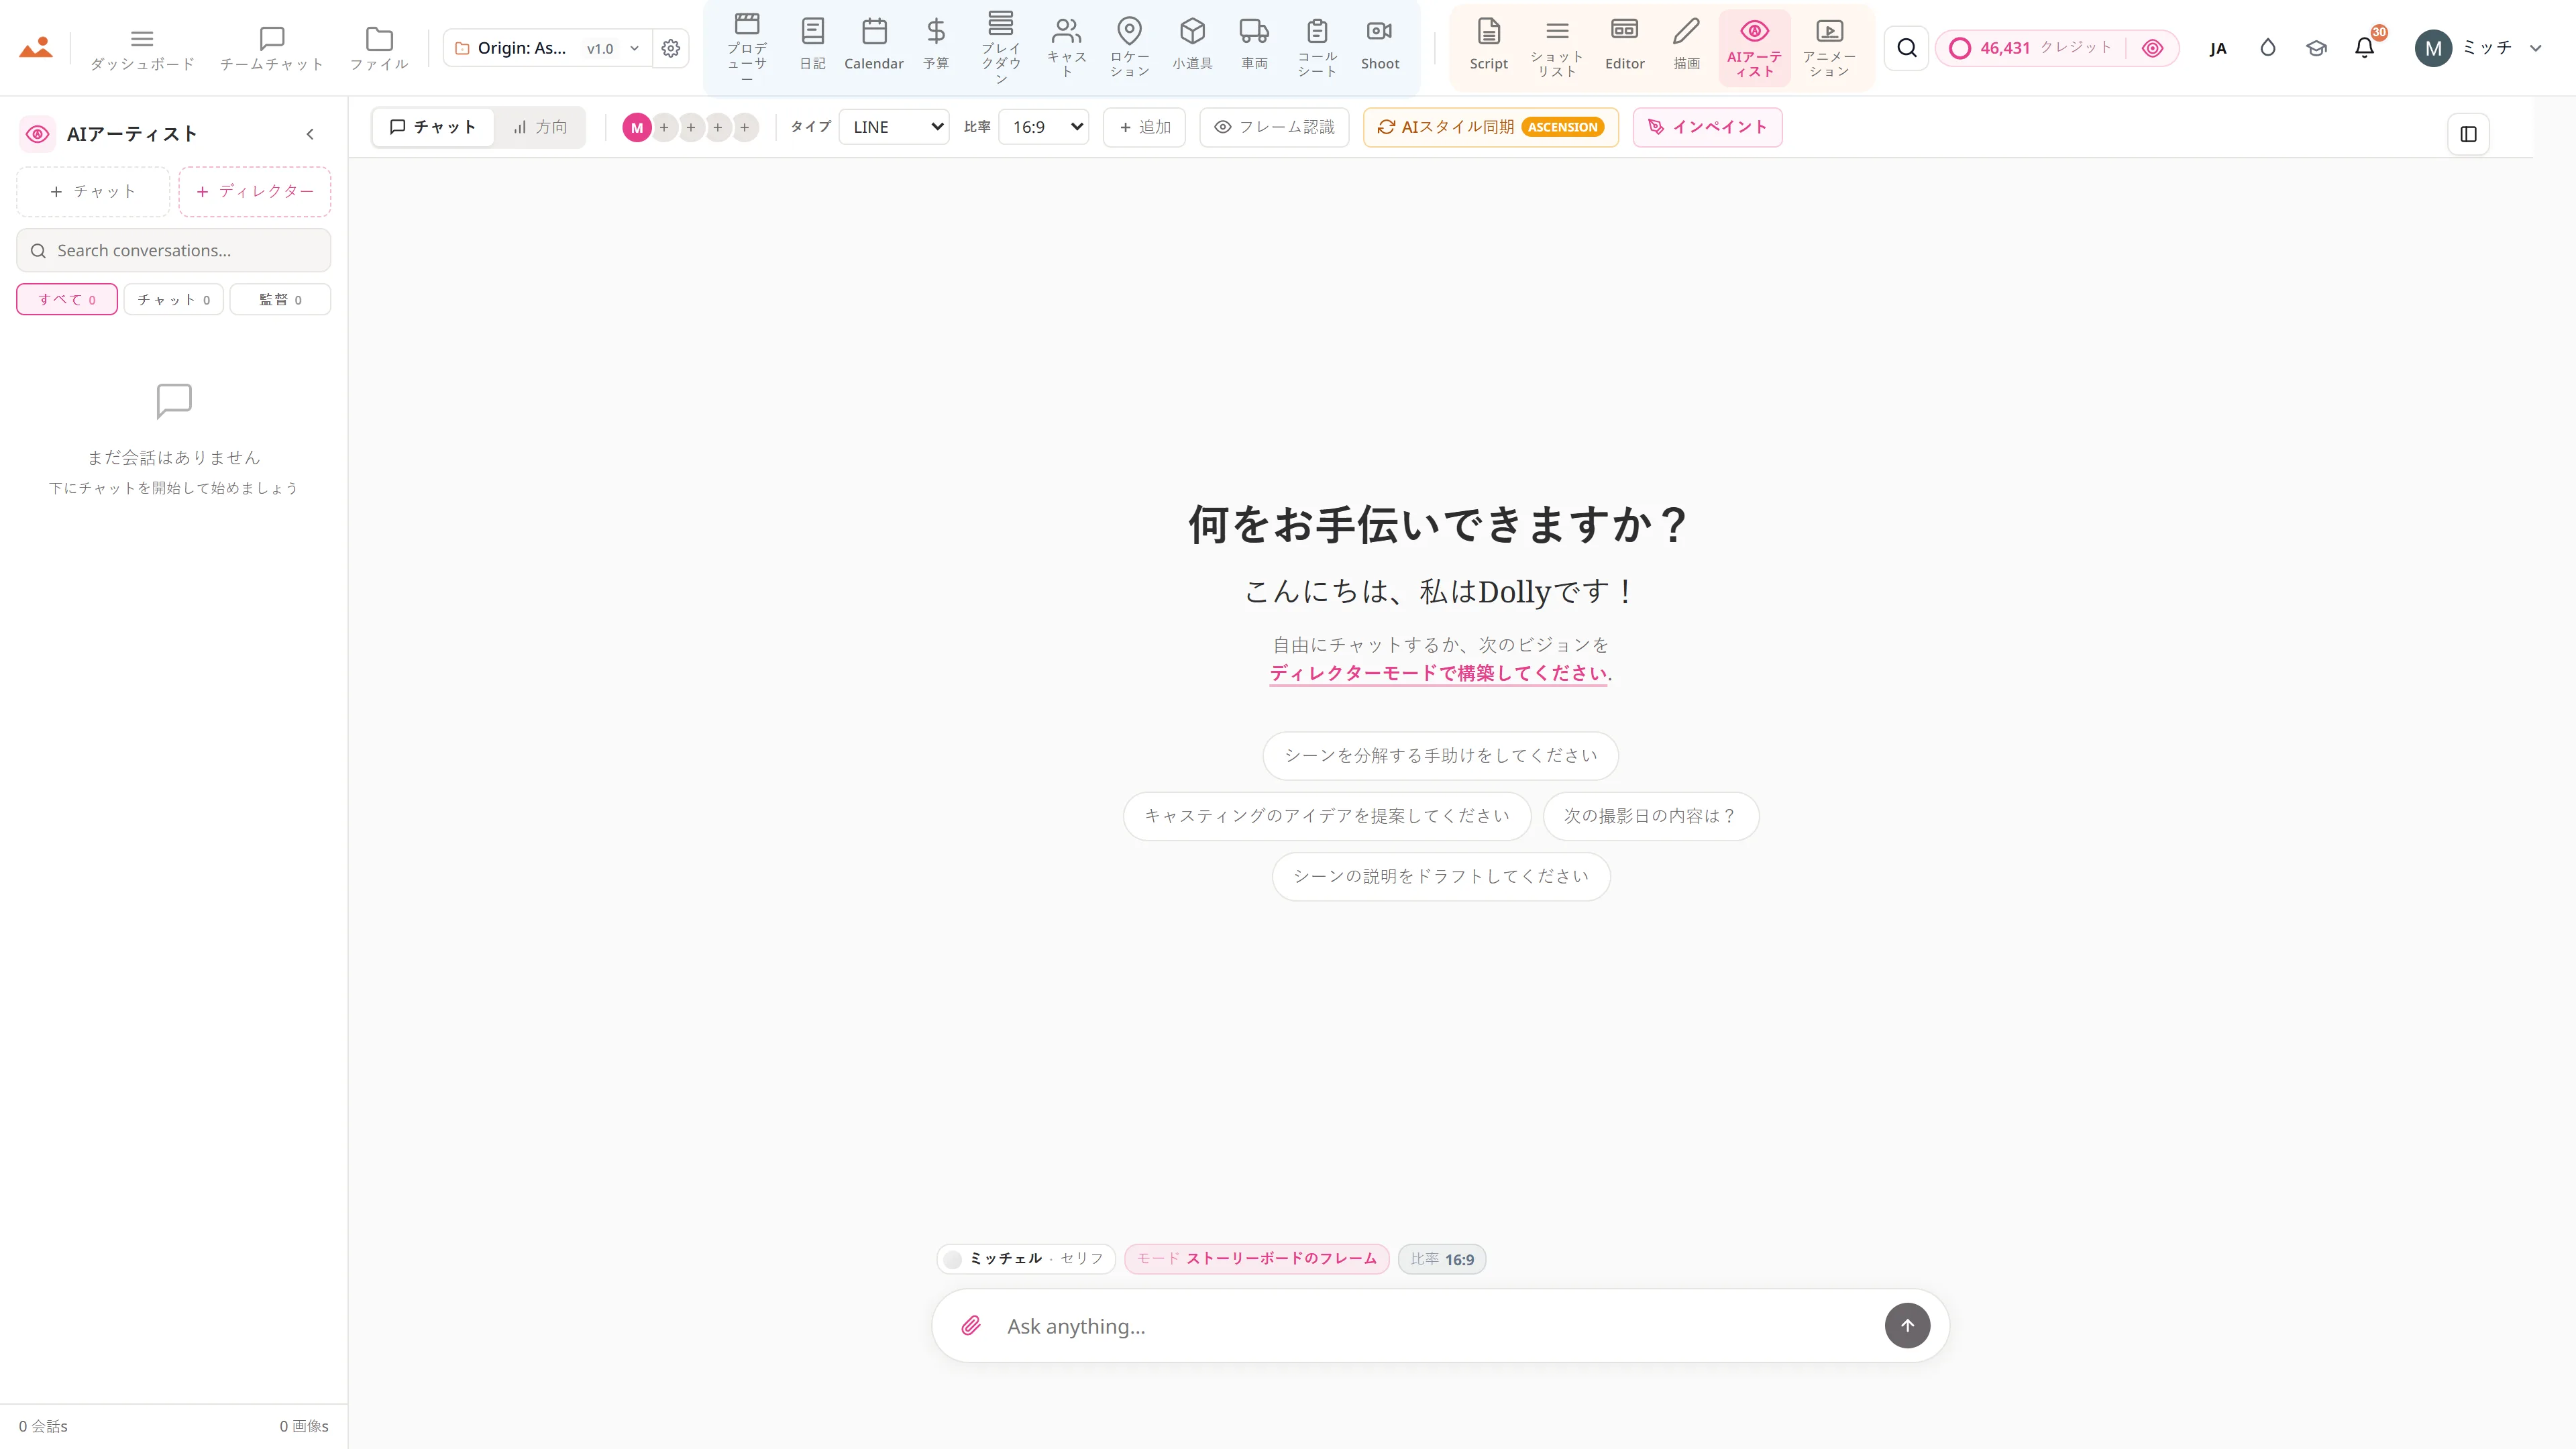Image resolution: width=2576 pixels, height=1449 pixels.
Task: Open the プロデューサー clapperboard tool
Action: [747, 47]
